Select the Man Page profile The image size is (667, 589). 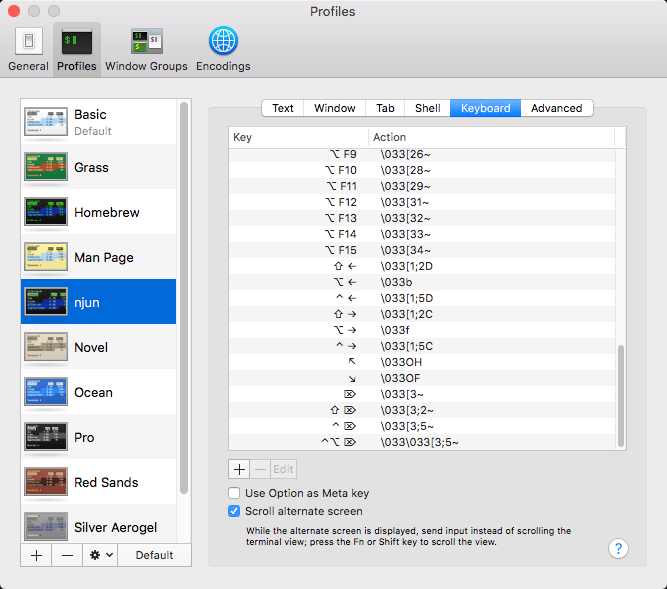point(98,257)
